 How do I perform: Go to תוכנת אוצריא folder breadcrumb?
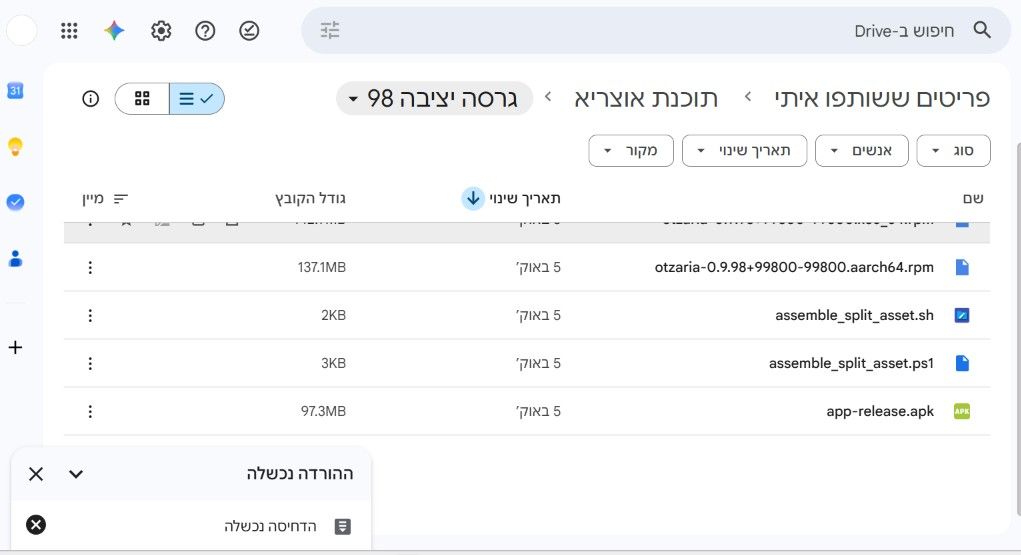(x=646, y=98)
